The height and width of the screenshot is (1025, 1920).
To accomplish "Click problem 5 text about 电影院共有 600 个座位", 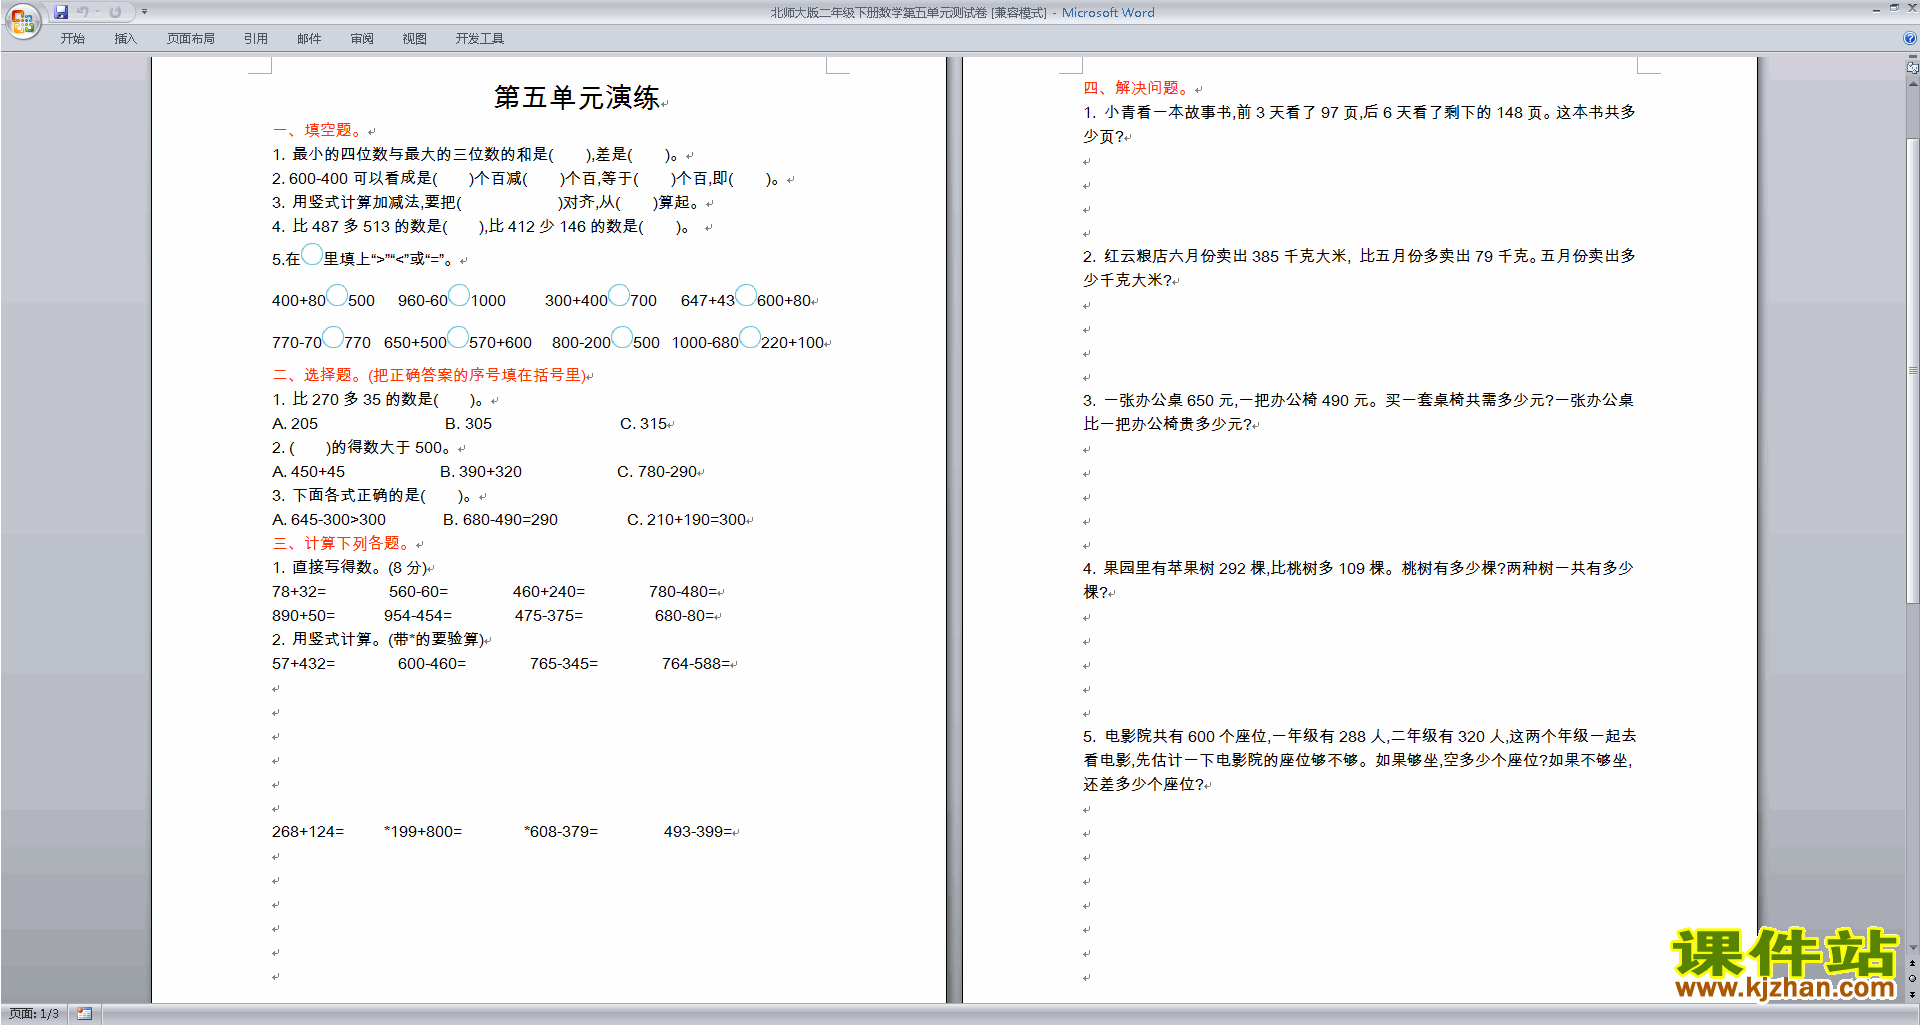I will (1359, 760).
